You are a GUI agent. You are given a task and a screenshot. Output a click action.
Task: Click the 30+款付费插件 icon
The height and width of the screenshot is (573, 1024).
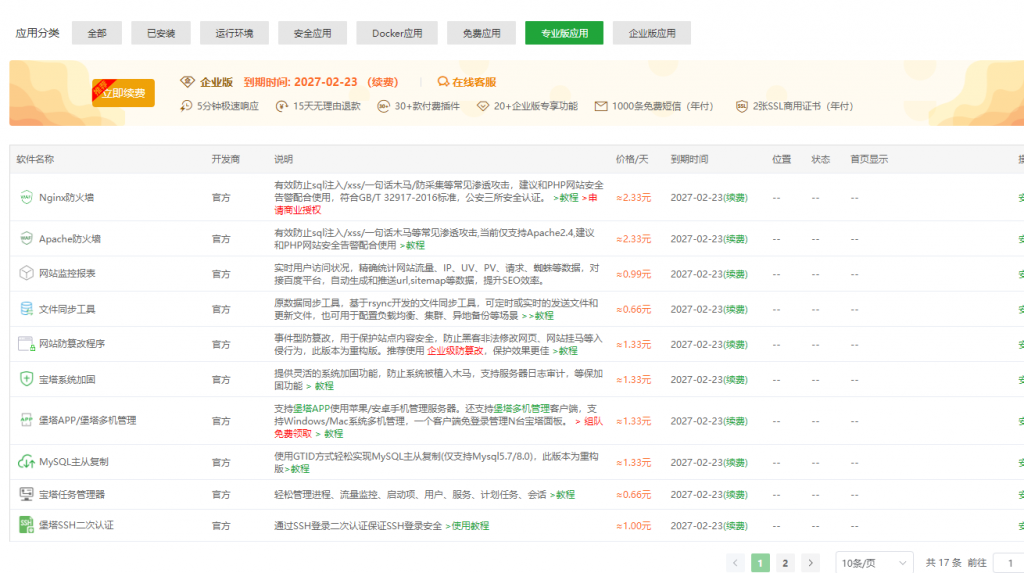click(x=383, y=106)
